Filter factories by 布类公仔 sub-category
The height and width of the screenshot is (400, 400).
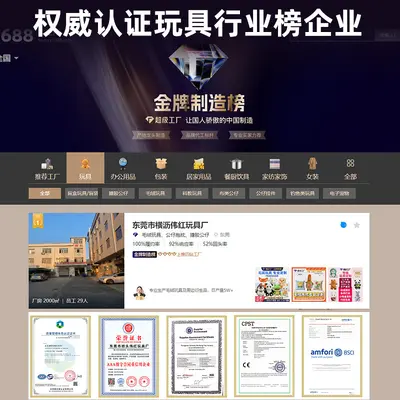[x=229, y=193]
